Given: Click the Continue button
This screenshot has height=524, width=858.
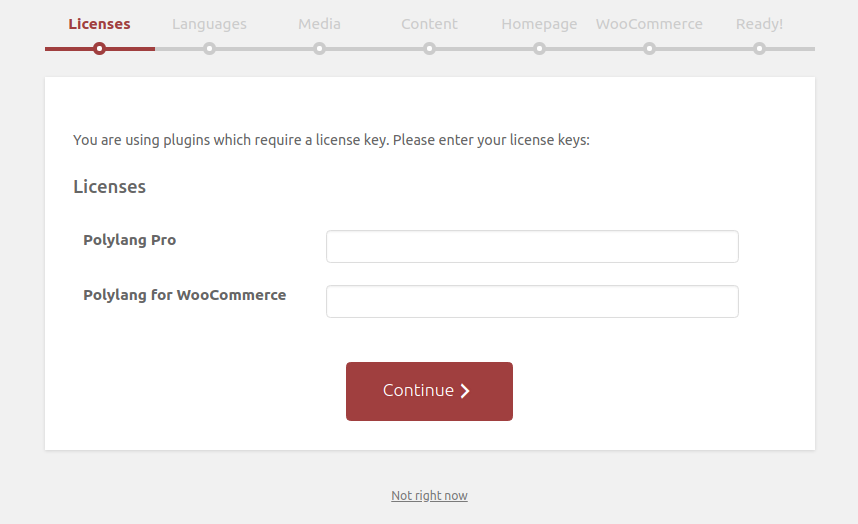Looking at the screenshot, I should [429, 391].
